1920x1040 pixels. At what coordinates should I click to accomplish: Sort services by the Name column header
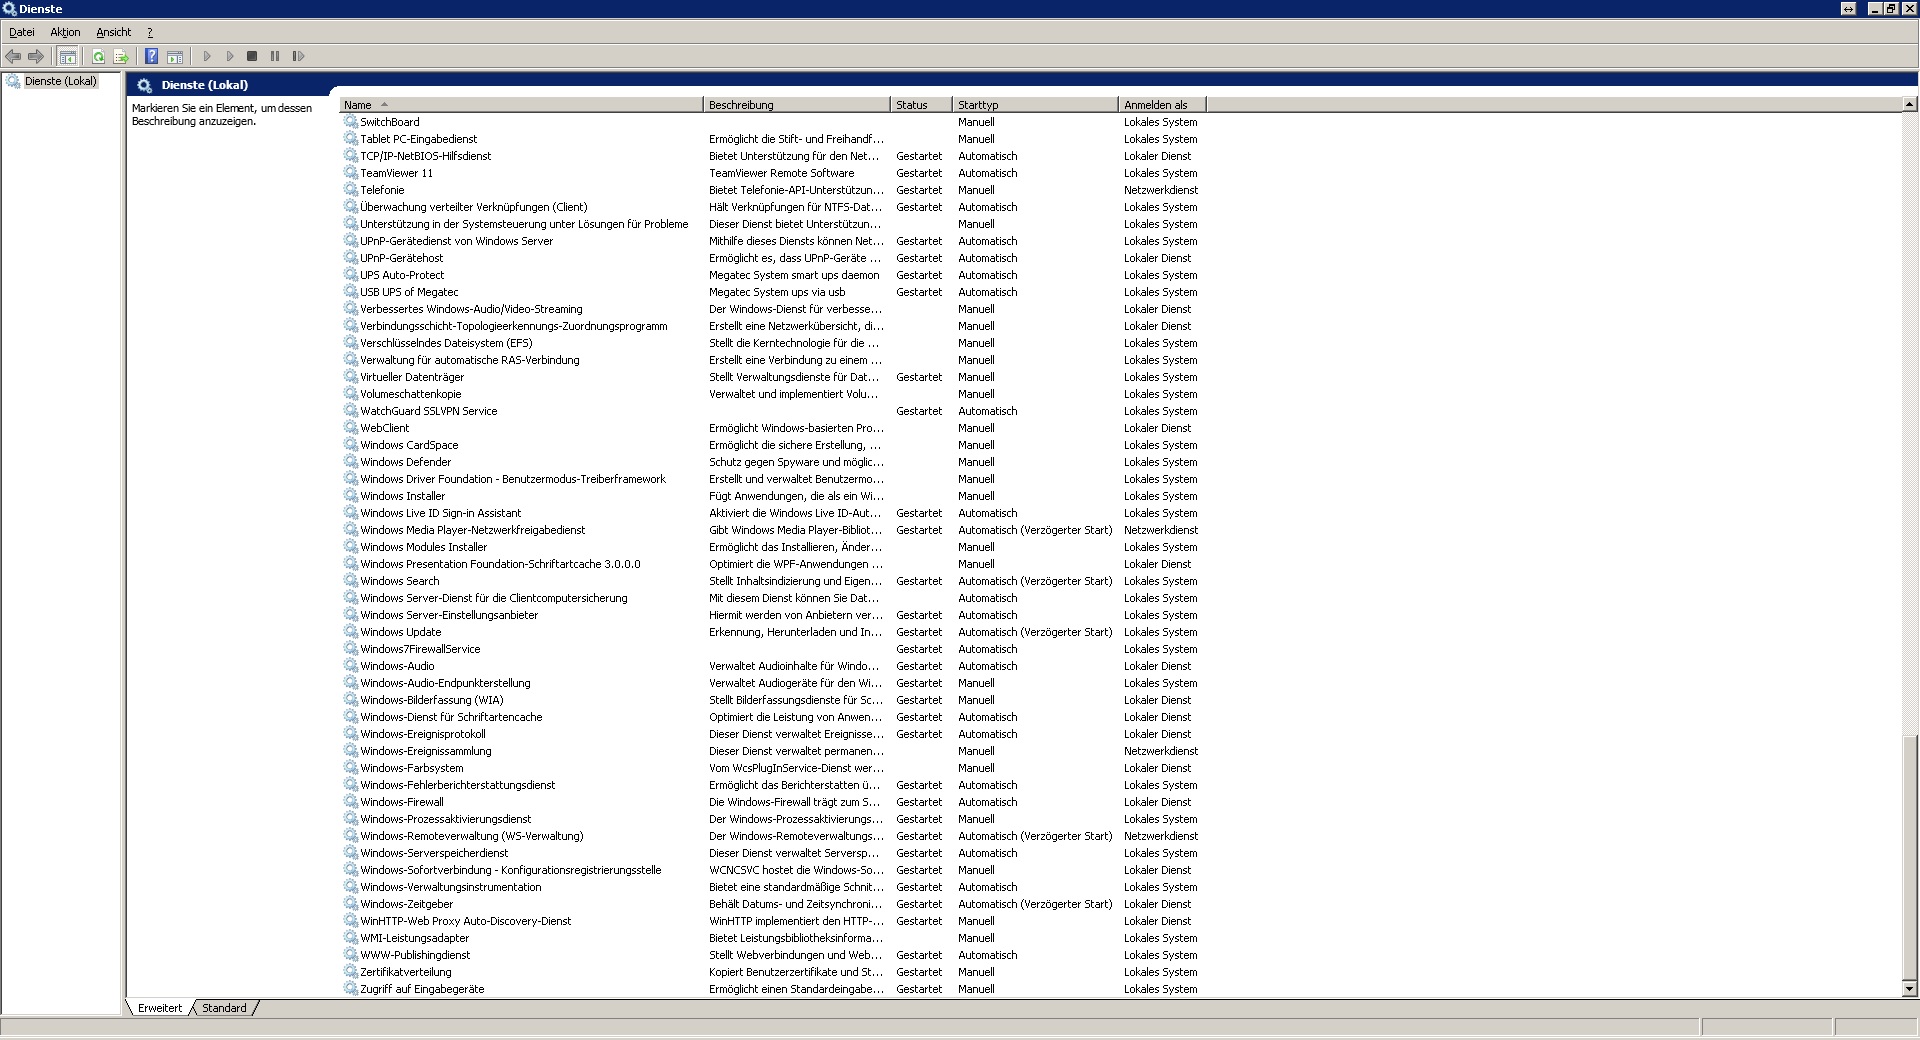tap(520, 105)
